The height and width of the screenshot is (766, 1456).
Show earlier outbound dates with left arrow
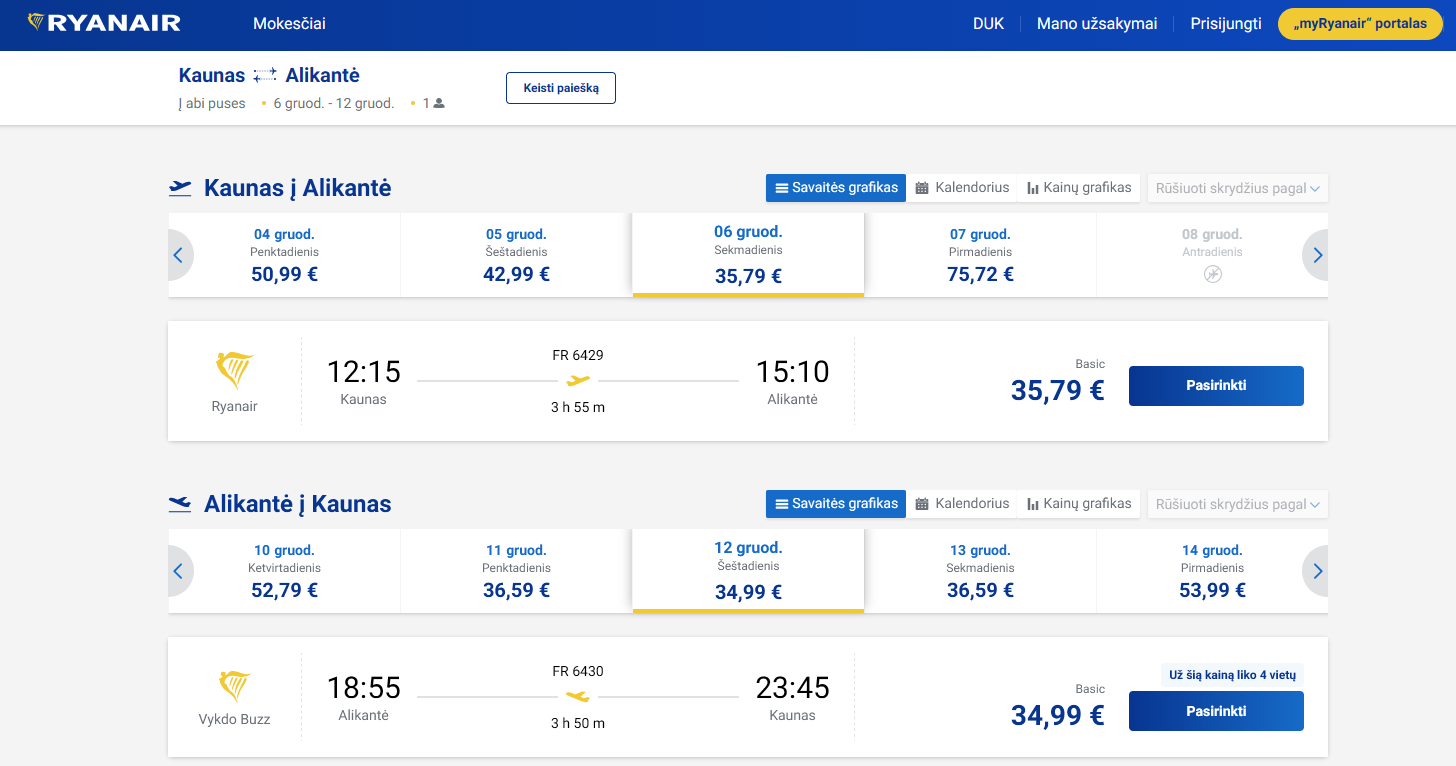click(x=179, y=255)
